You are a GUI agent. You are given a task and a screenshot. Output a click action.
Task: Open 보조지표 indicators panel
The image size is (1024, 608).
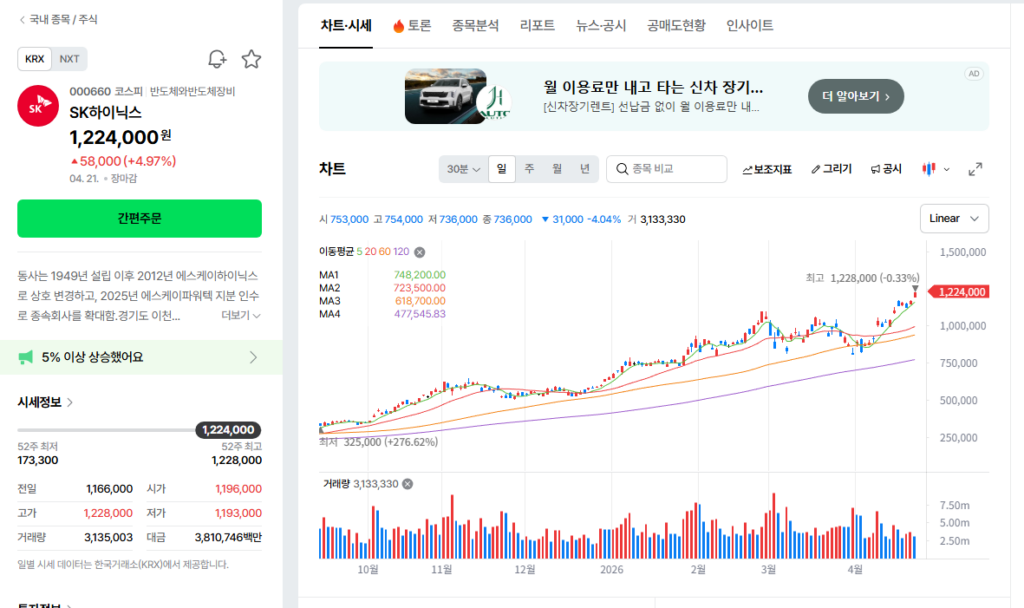coord(767,169)
